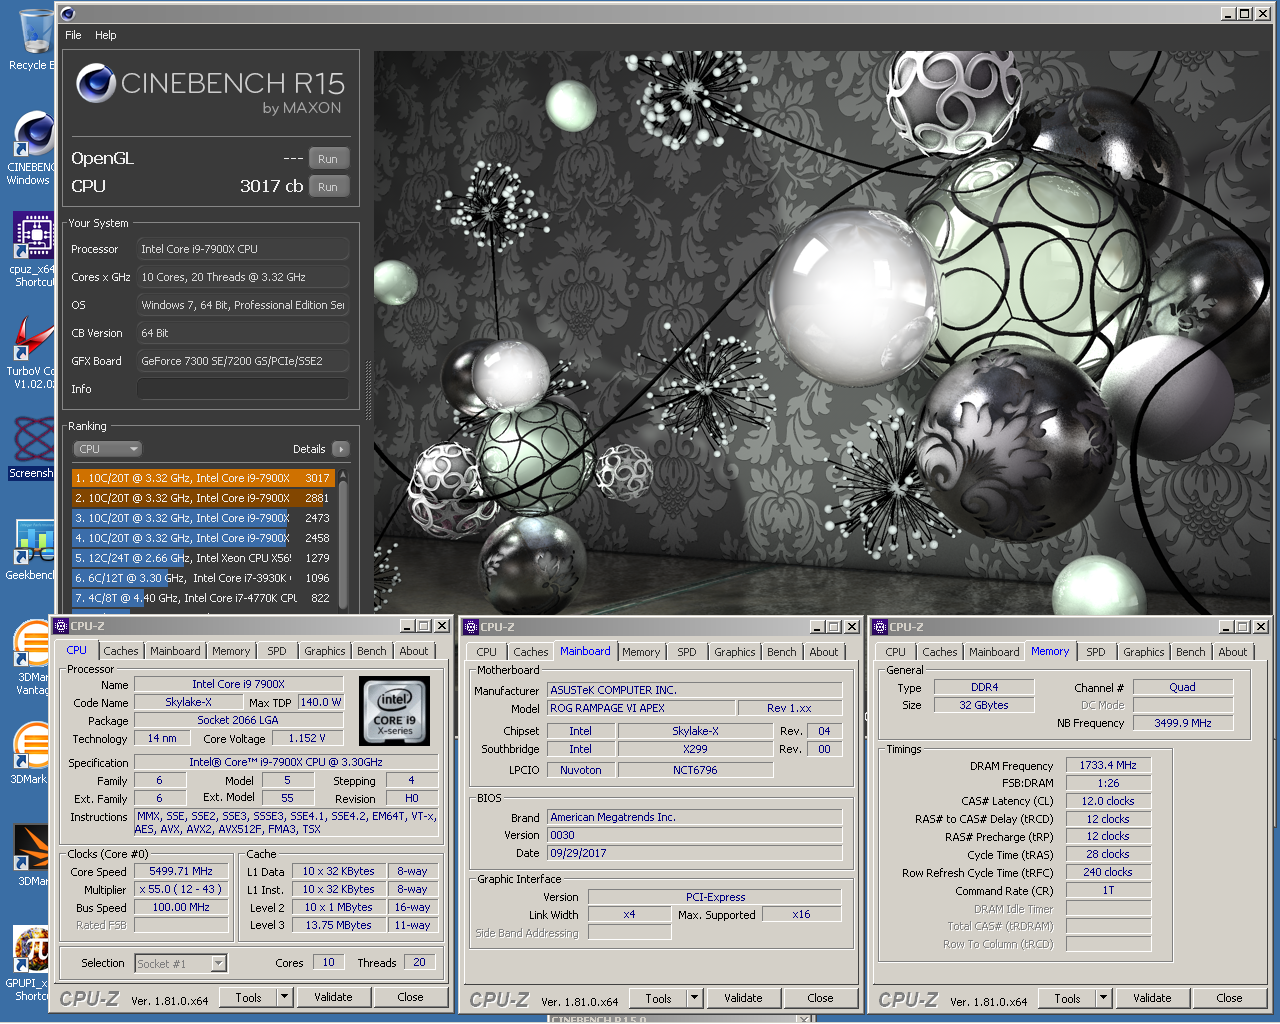The image size is (1280, 1024).
Task: Open the Socket #1 Selection dropdown
Action: (181, 964)
